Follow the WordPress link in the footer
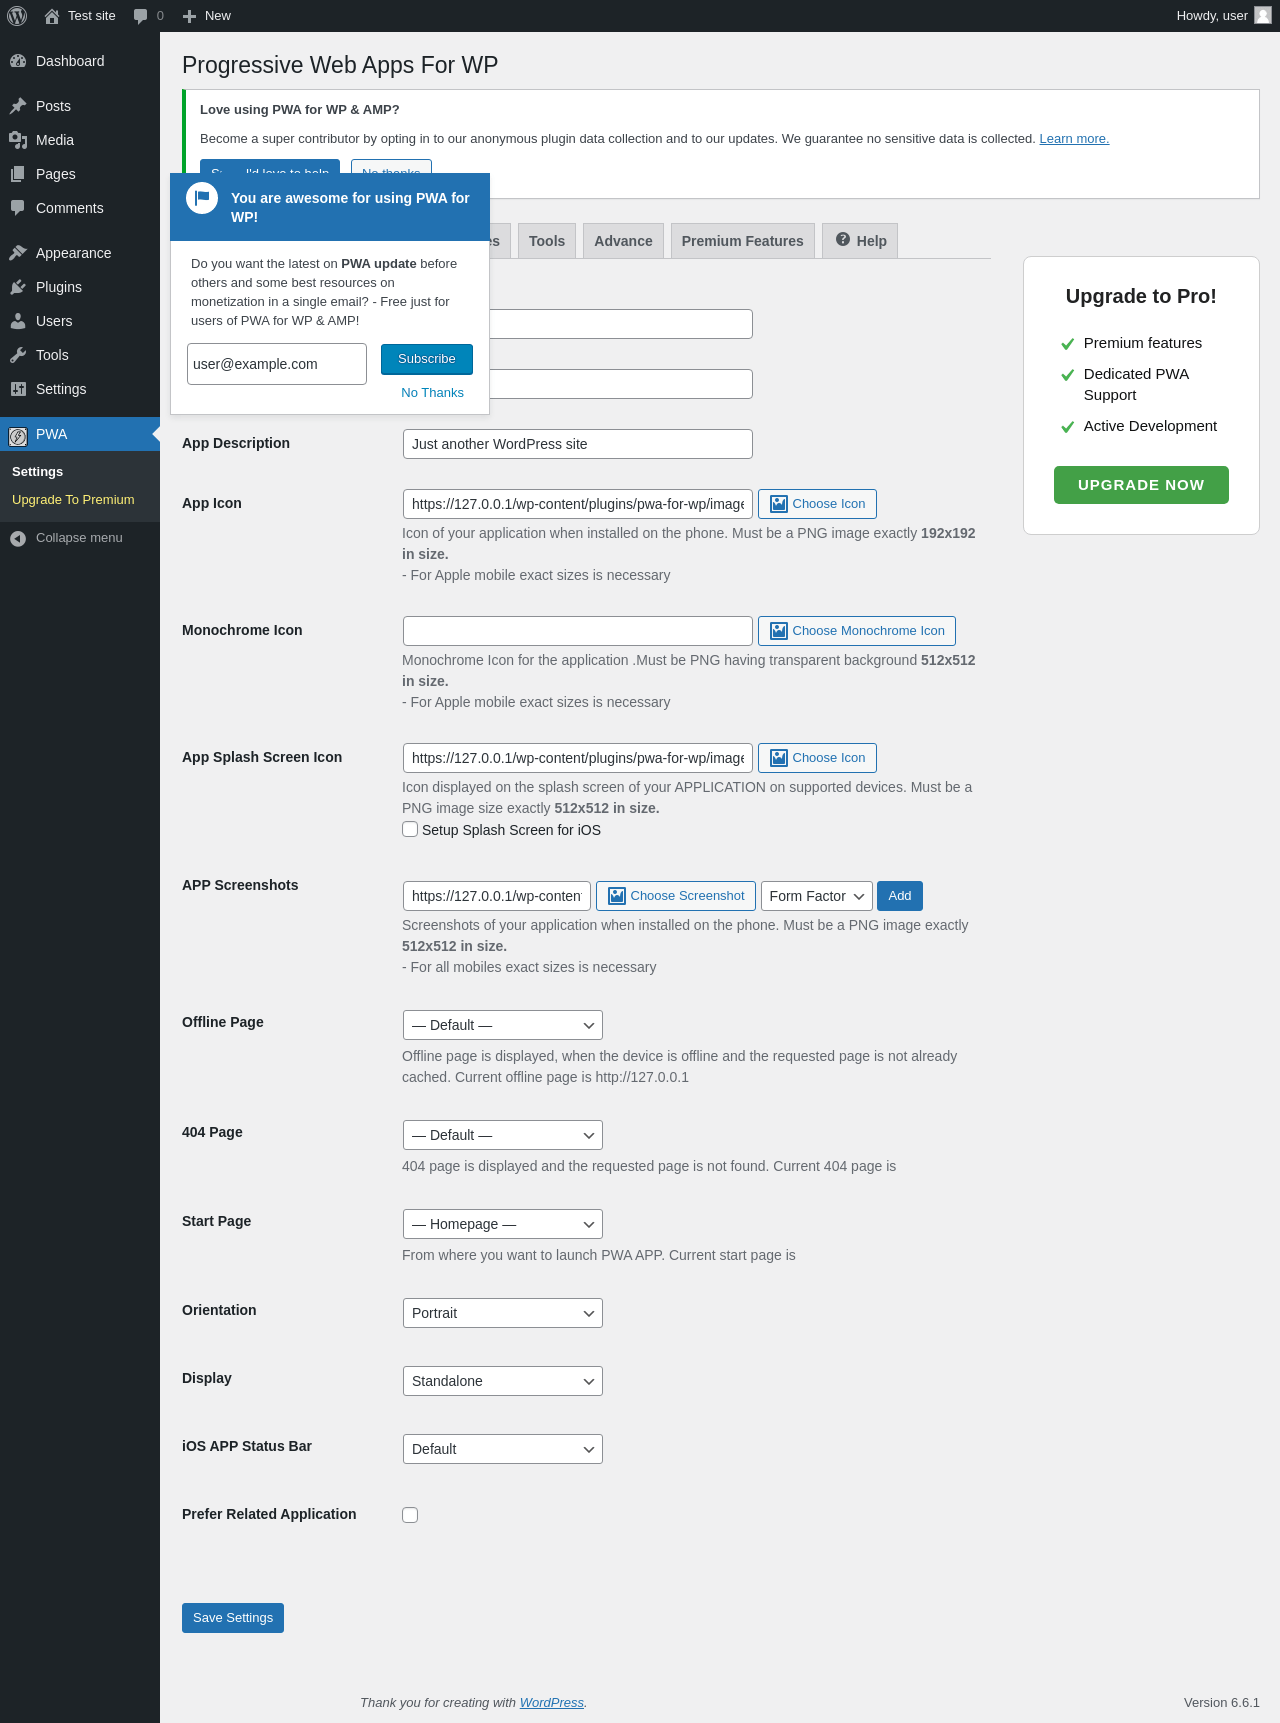Viewport: 1280px width, 1723px height. [x=552, y=1703]
